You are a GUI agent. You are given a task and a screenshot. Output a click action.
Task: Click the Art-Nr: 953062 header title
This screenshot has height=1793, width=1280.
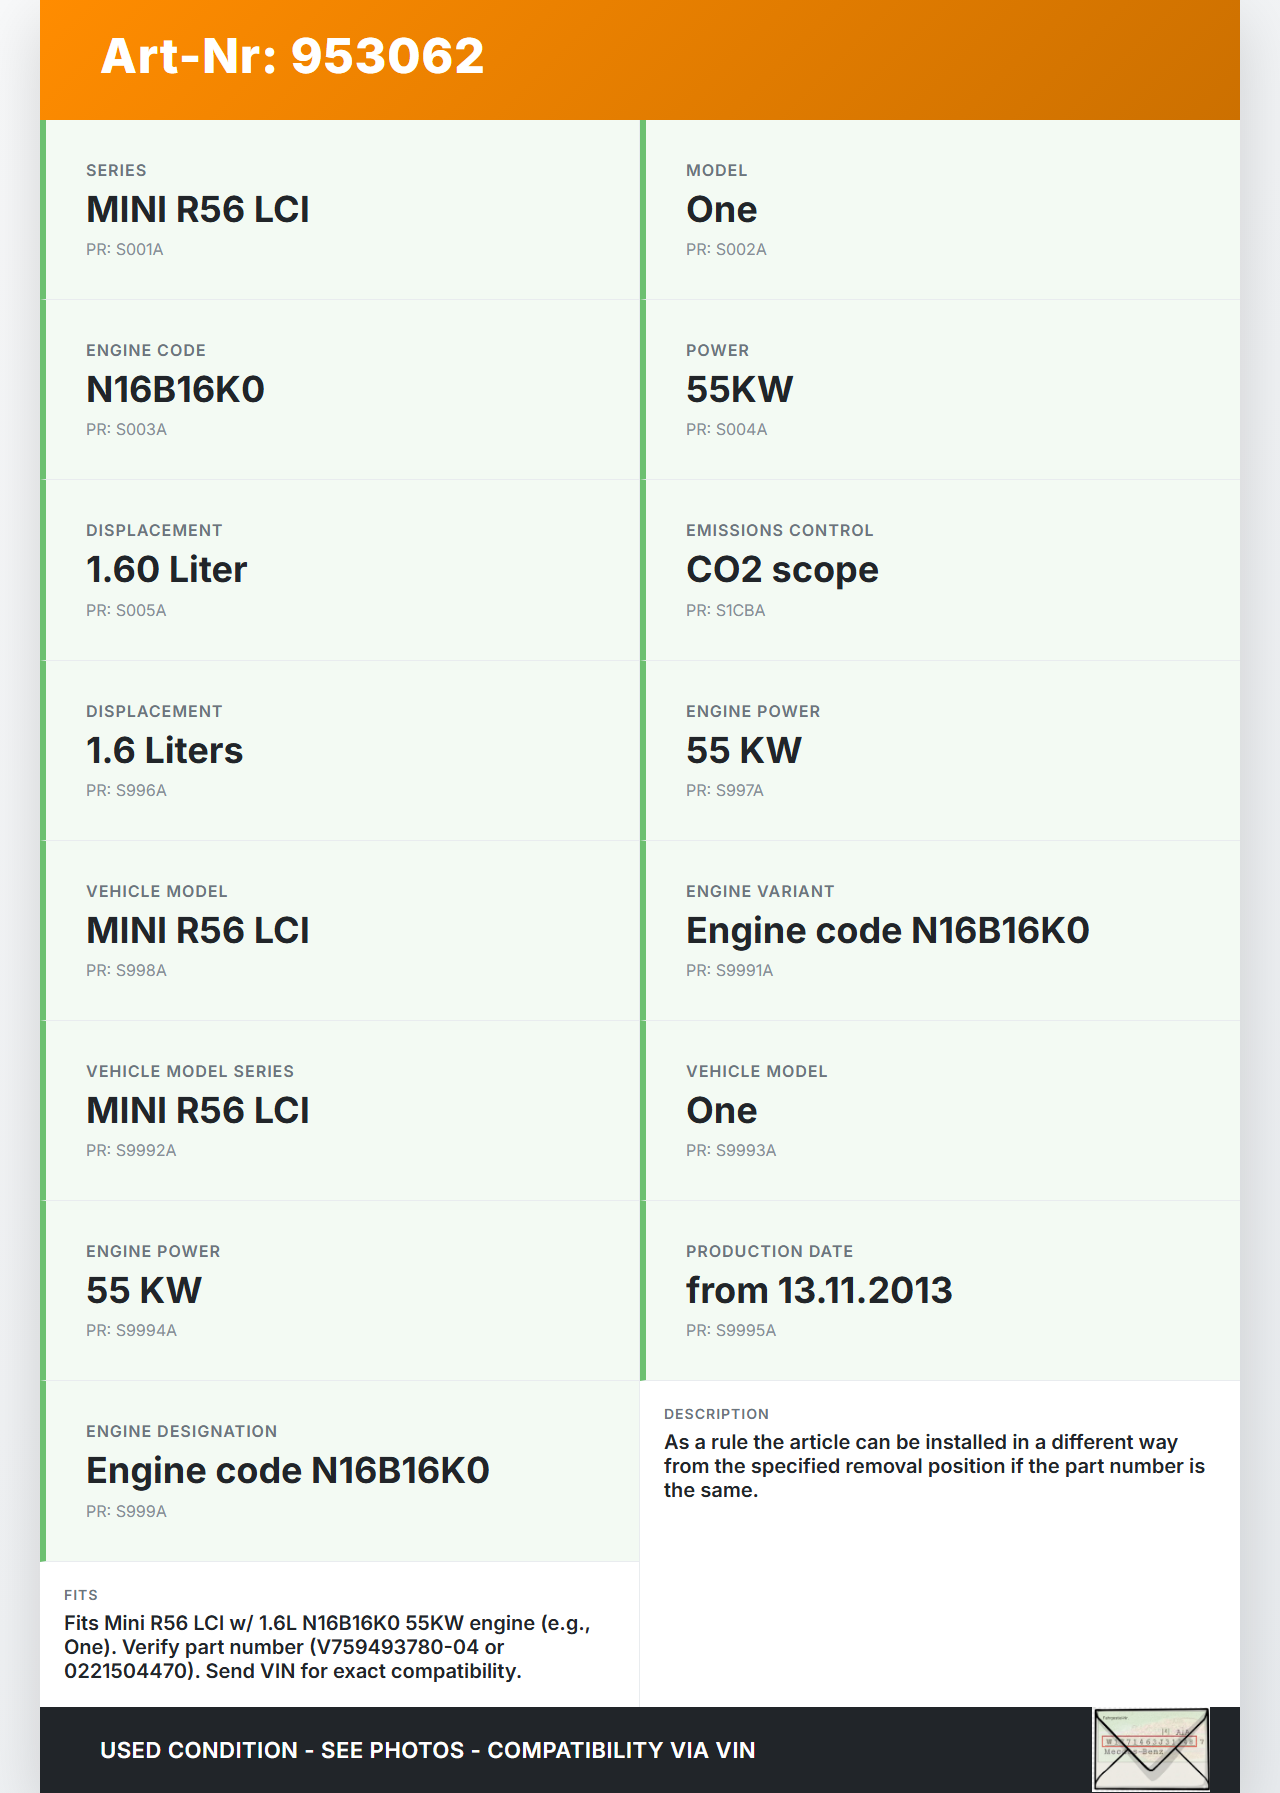[292, 56]
